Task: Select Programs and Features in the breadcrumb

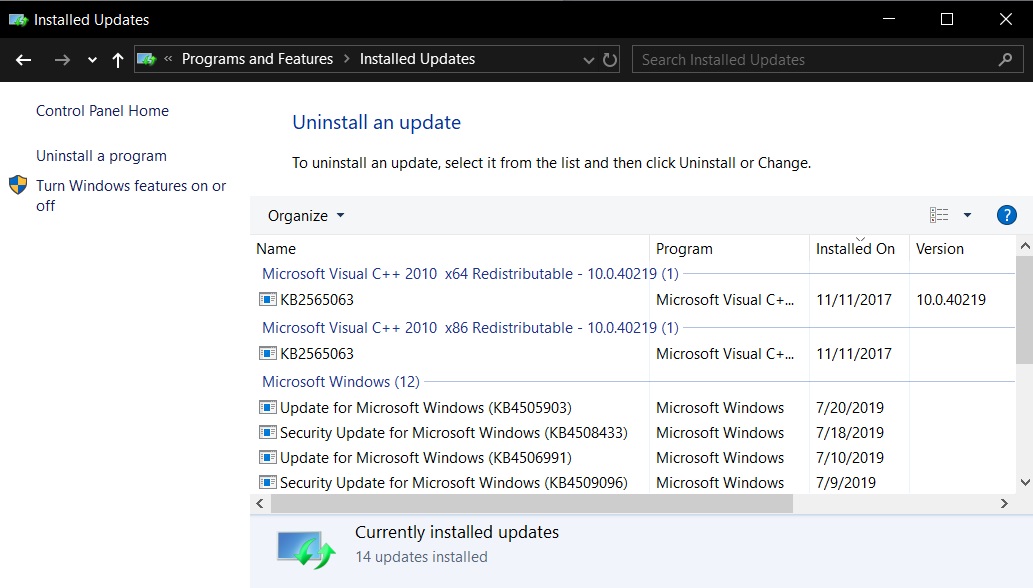Action: (257, 59)
